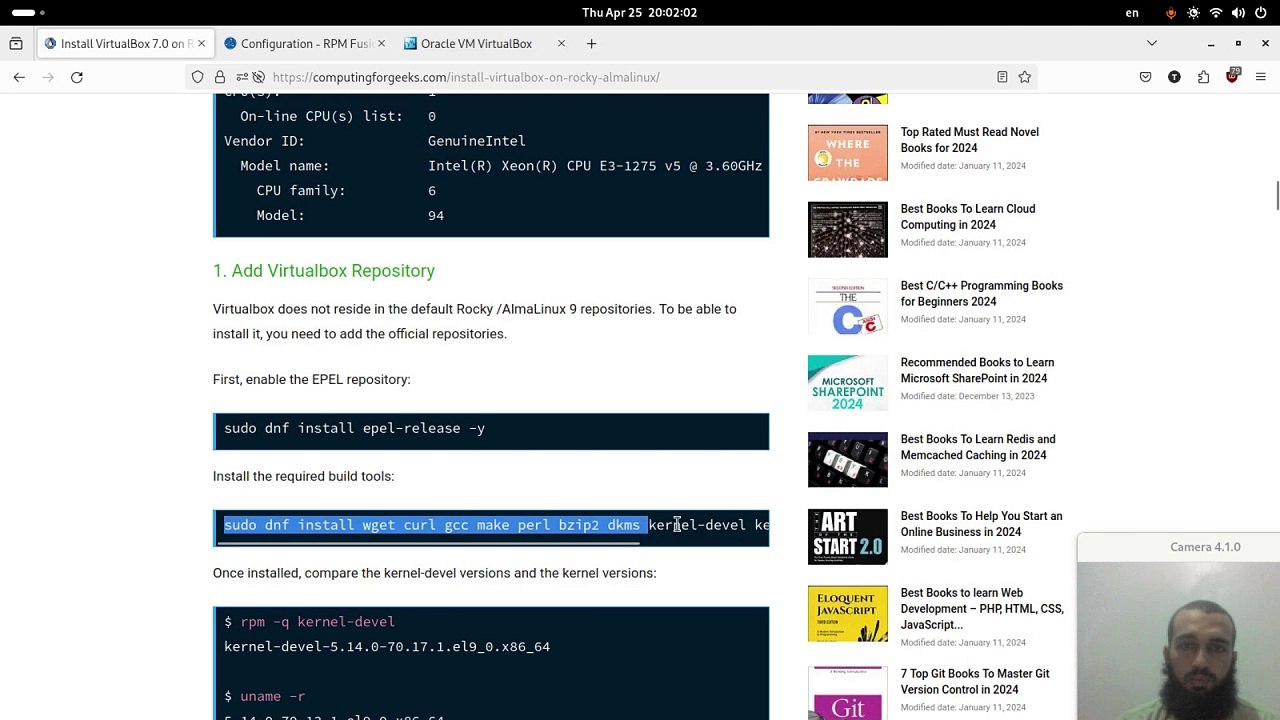Viewport: 1280px width, 720px height.
Task: Click the red extension icon with badge
Action: [1232, 76]
